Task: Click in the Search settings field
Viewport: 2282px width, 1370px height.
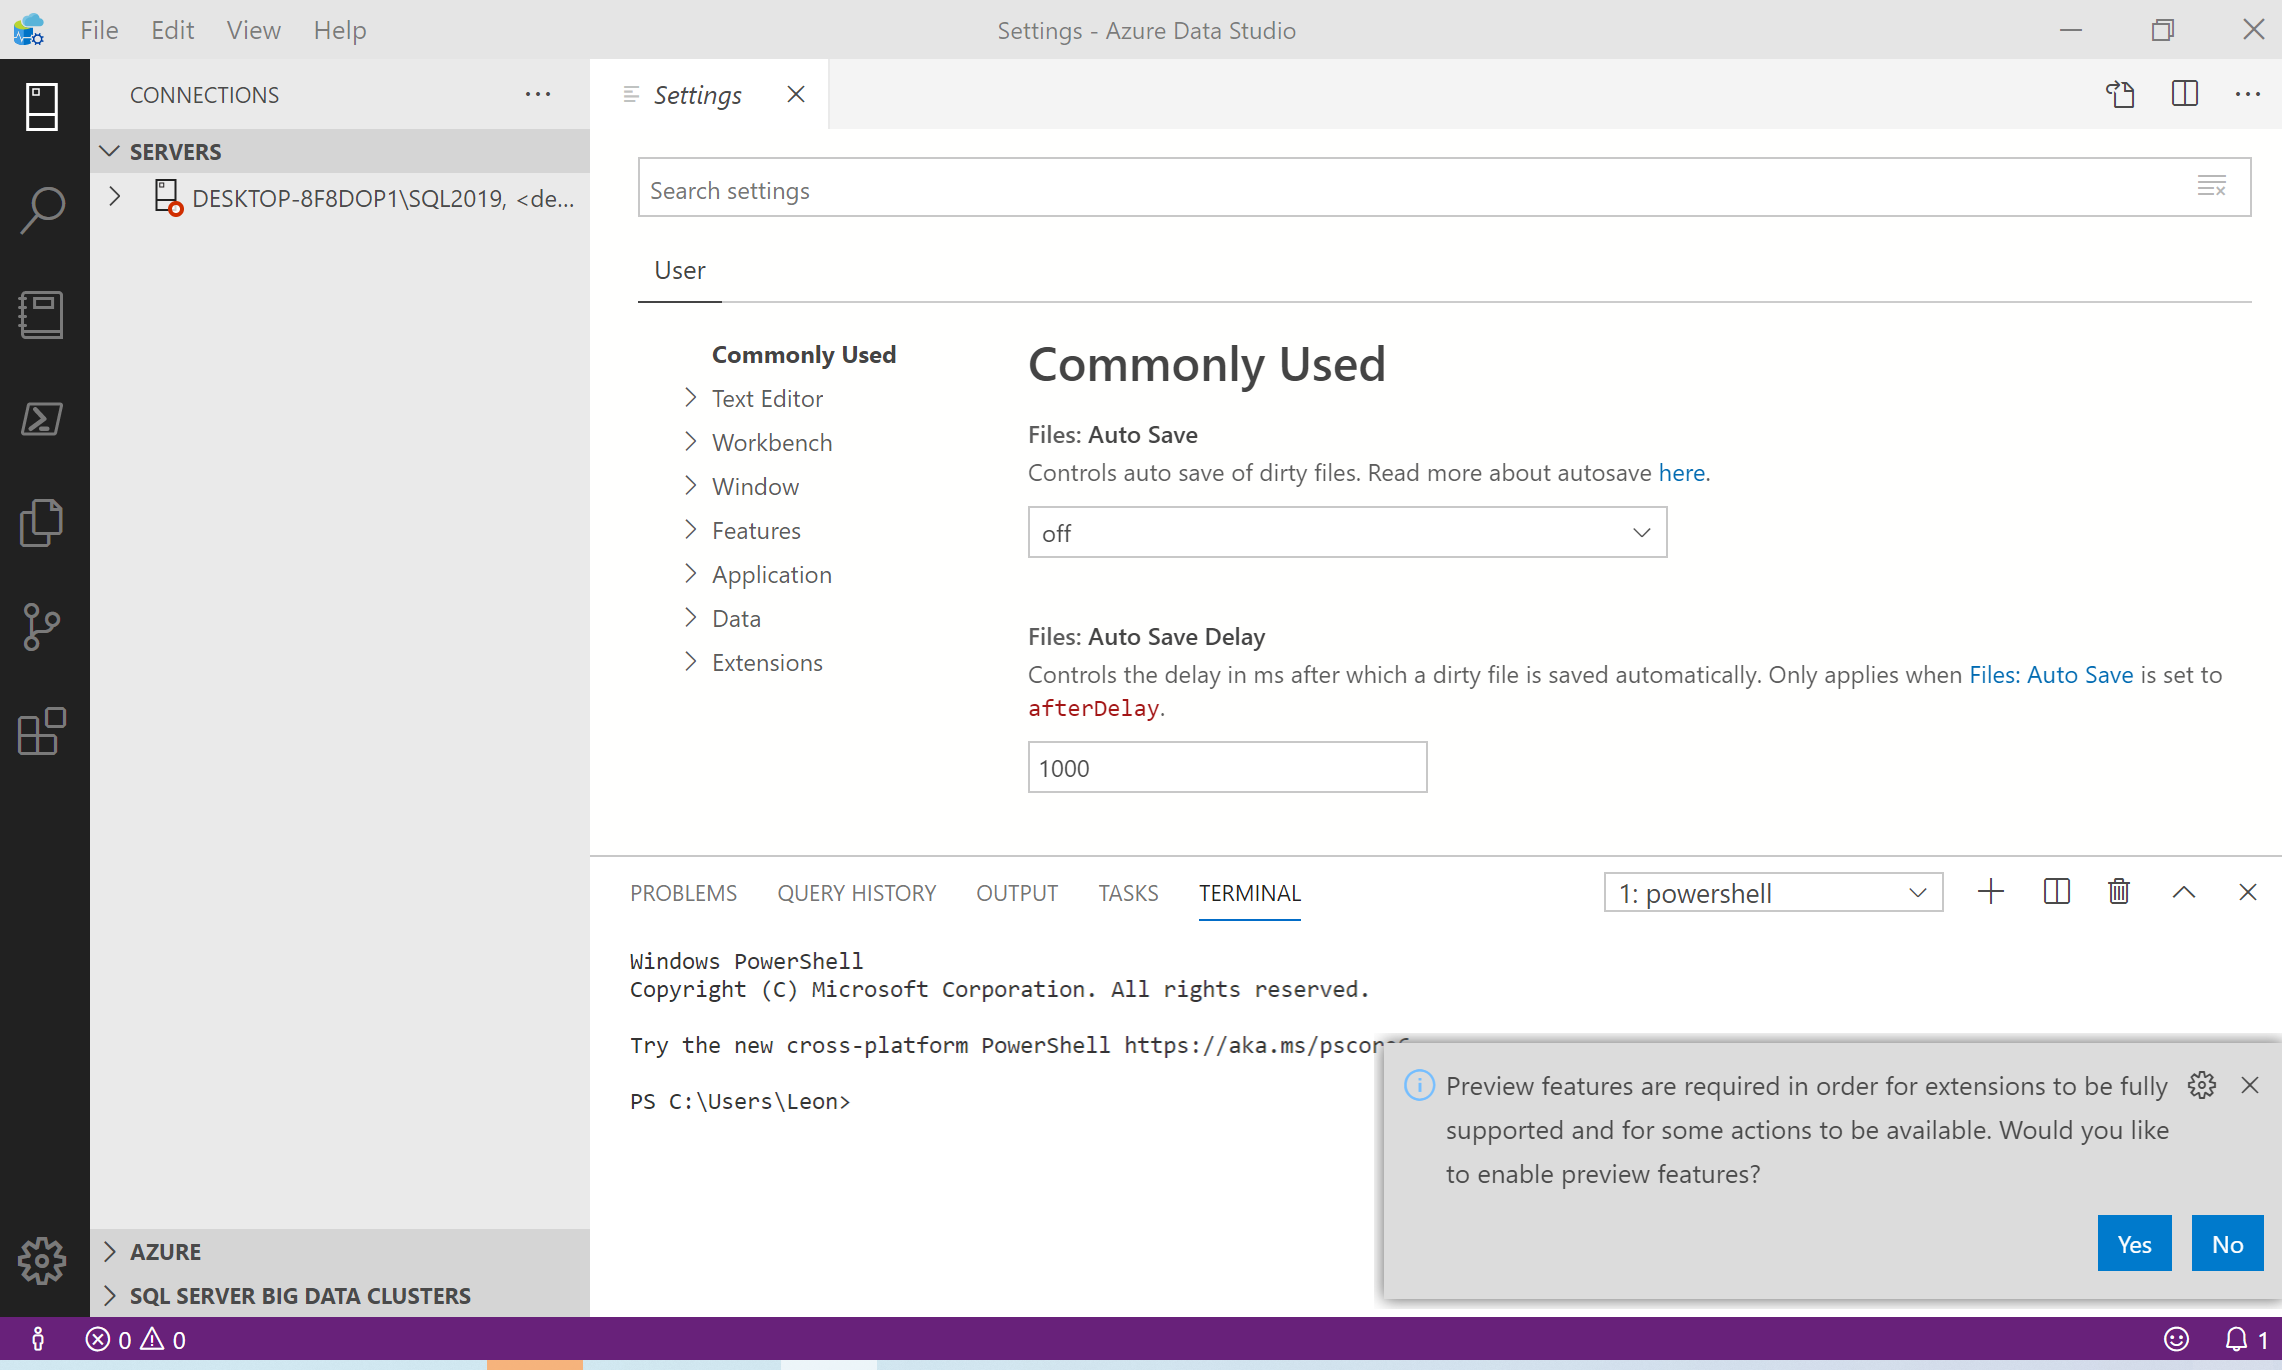Action: 1400,190
